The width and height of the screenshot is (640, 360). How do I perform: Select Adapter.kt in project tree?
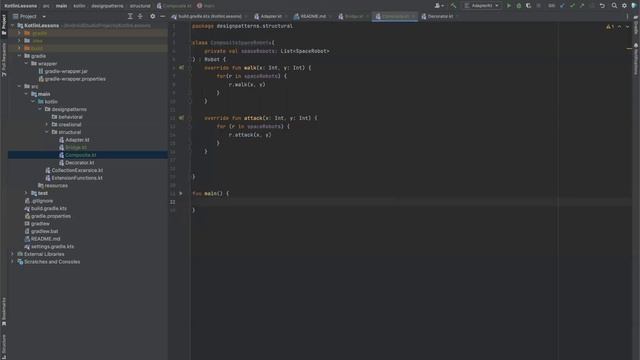77,140
